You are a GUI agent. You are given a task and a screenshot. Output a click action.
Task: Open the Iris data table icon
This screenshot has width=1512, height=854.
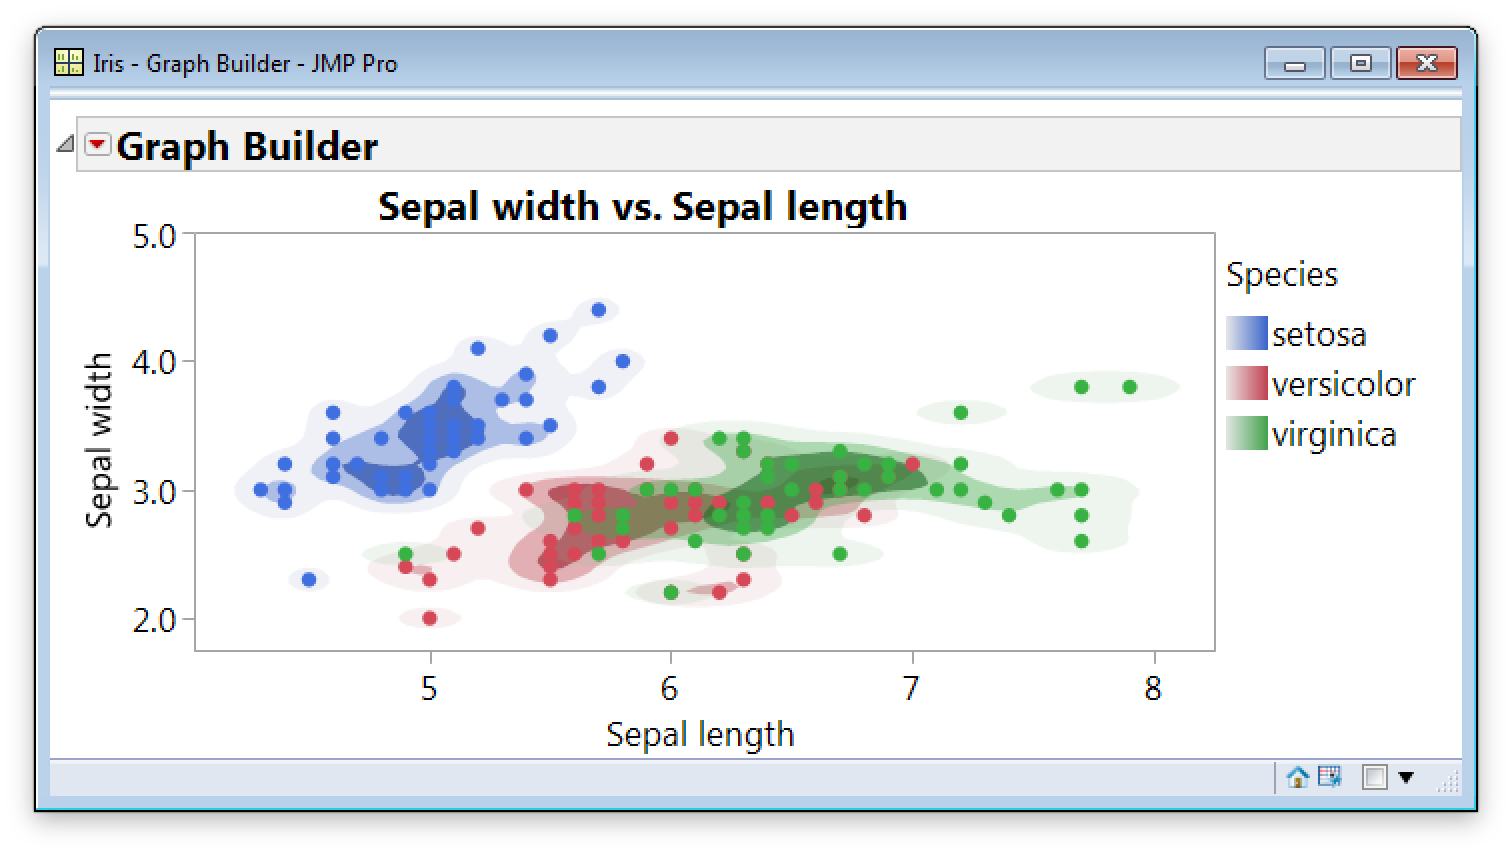coord(1329,777)
